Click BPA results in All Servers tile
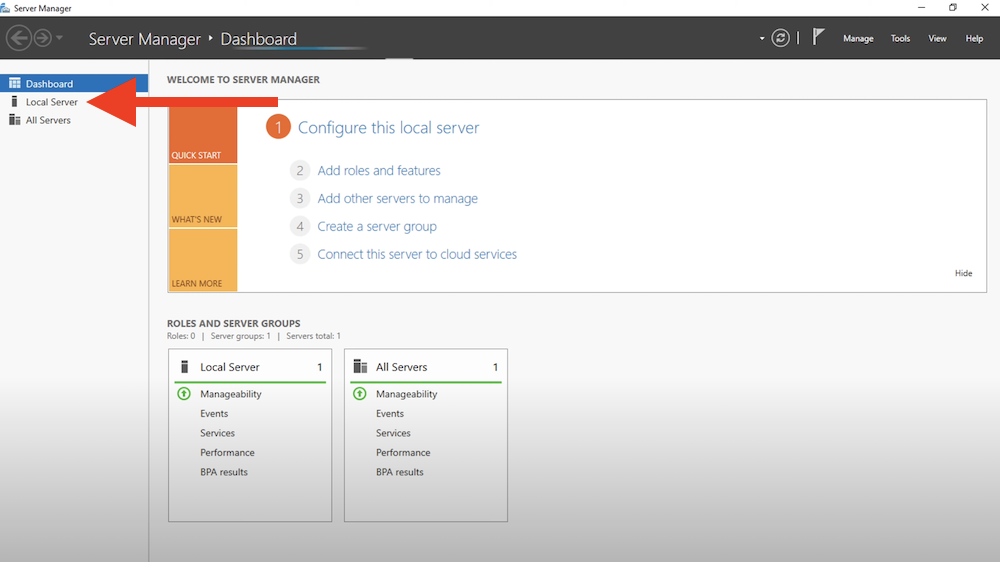The height and width of the screenshot is (562, 1000). [x=399, y=472]
